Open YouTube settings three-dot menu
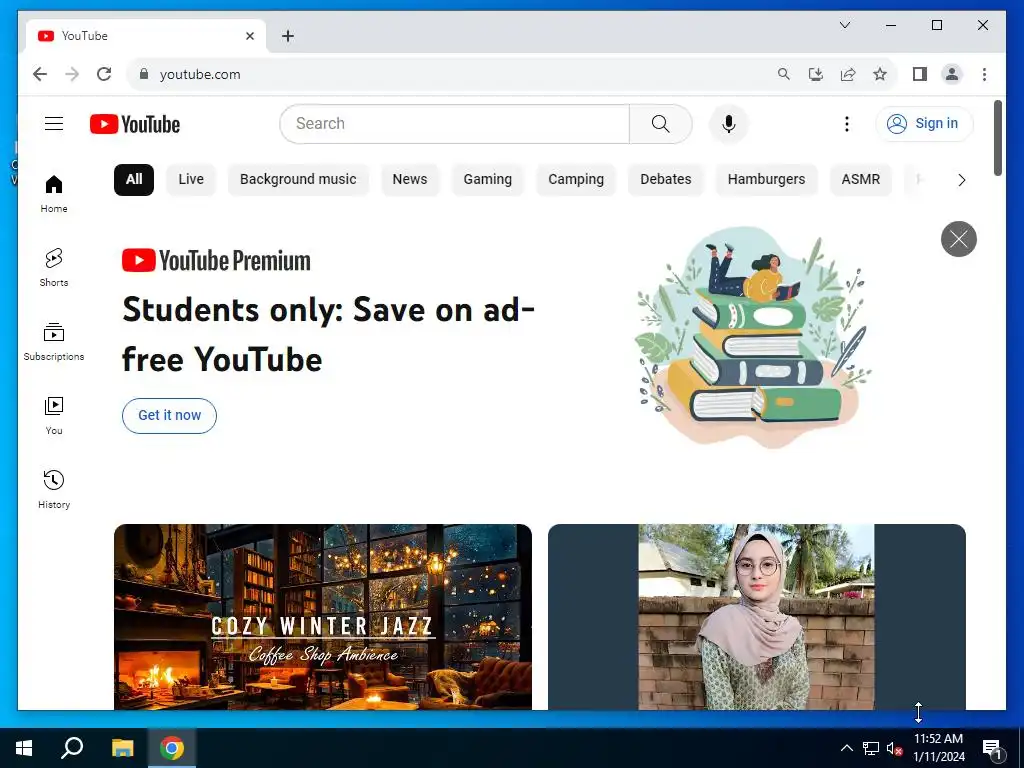Image resolution: width=1024 pixels, height=768 pixels. click(846, 123)
